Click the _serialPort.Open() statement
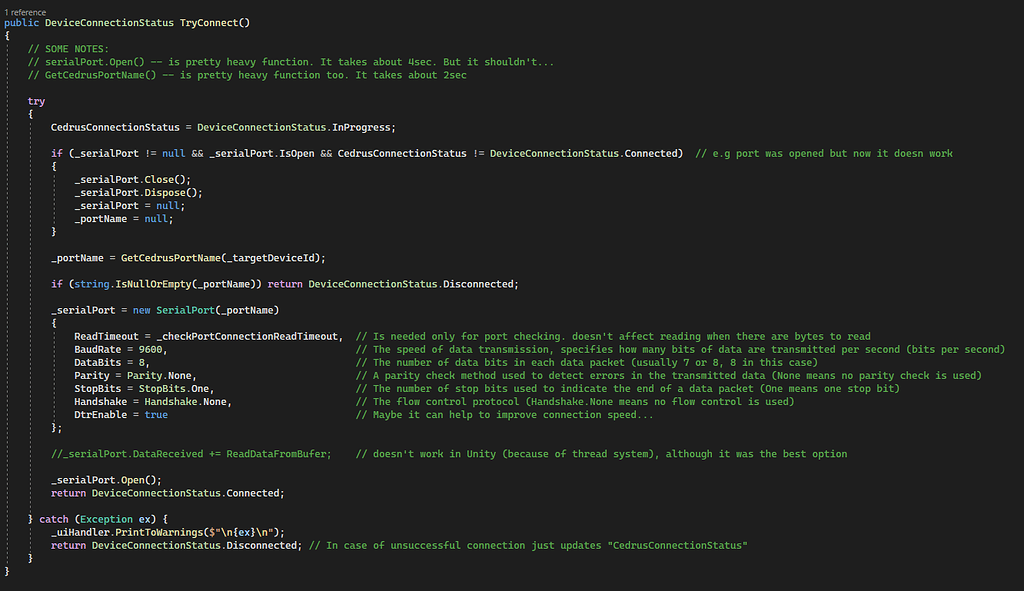 click(x=106, y=480)
